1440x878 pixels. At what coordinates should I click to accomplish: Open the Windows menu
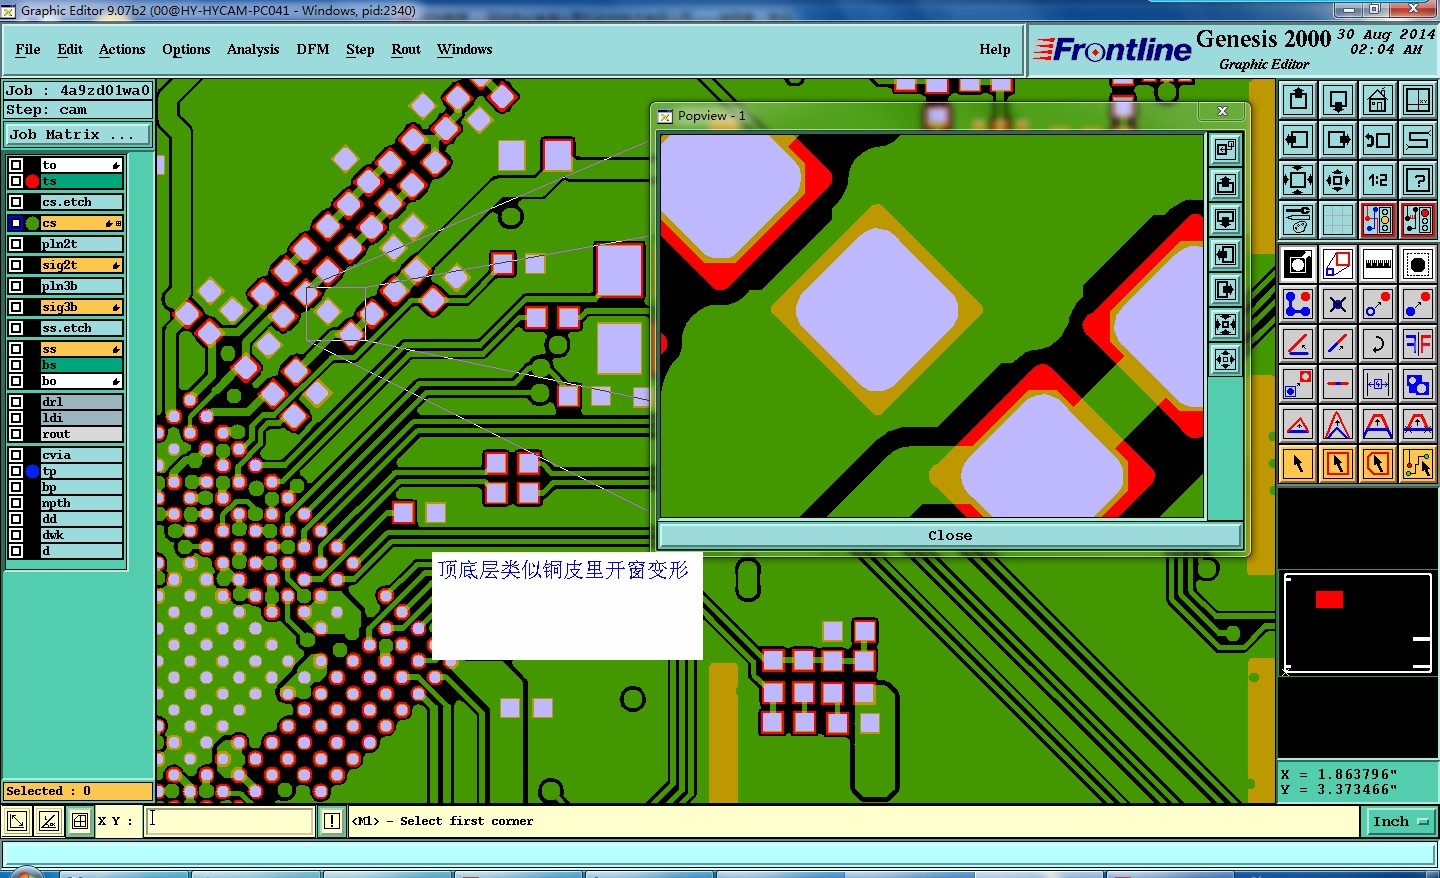[465, 49]
